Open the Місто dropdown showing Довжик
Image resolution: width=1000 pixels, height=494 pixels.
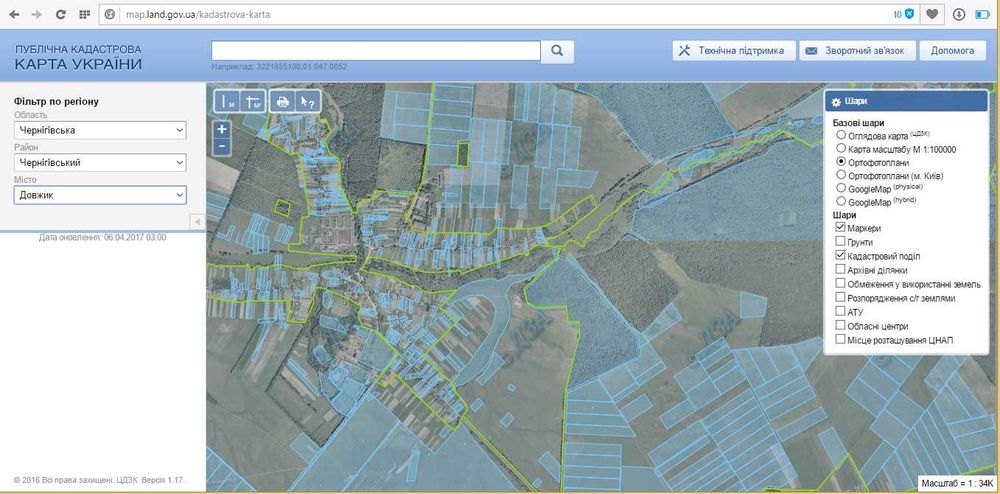(x=100, y=195)
